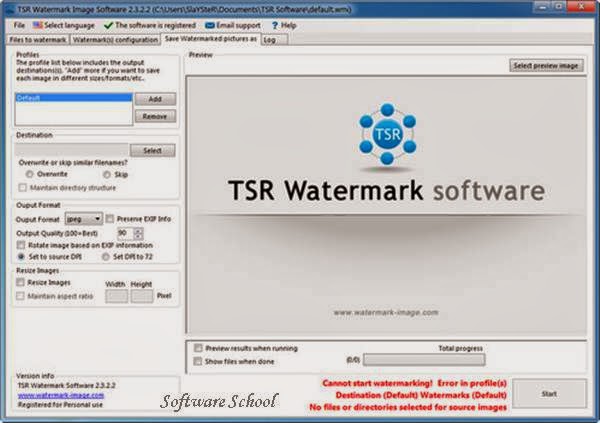Enable Preserve EXIF Info checkbox
600x423 pixels.
(110, 219)
